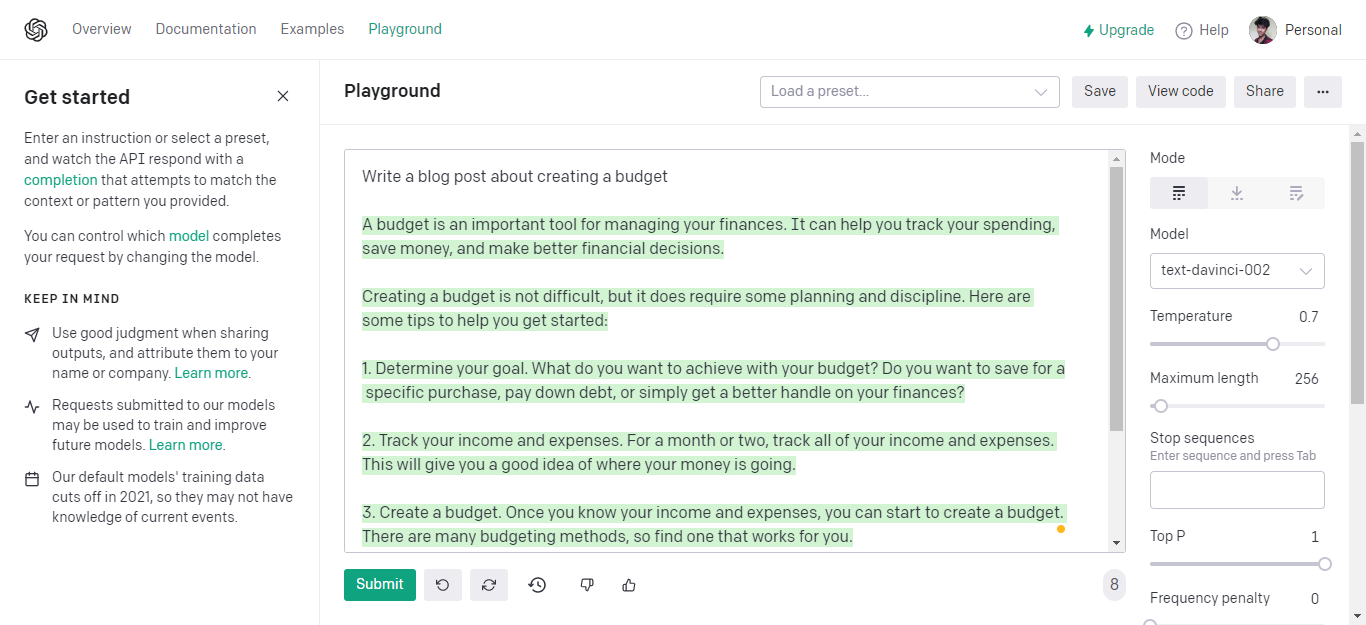The height and width of the screenshot is (625, 1366).
Task: Click the Stop sequences input field
Action: (x=1237, y=490)
